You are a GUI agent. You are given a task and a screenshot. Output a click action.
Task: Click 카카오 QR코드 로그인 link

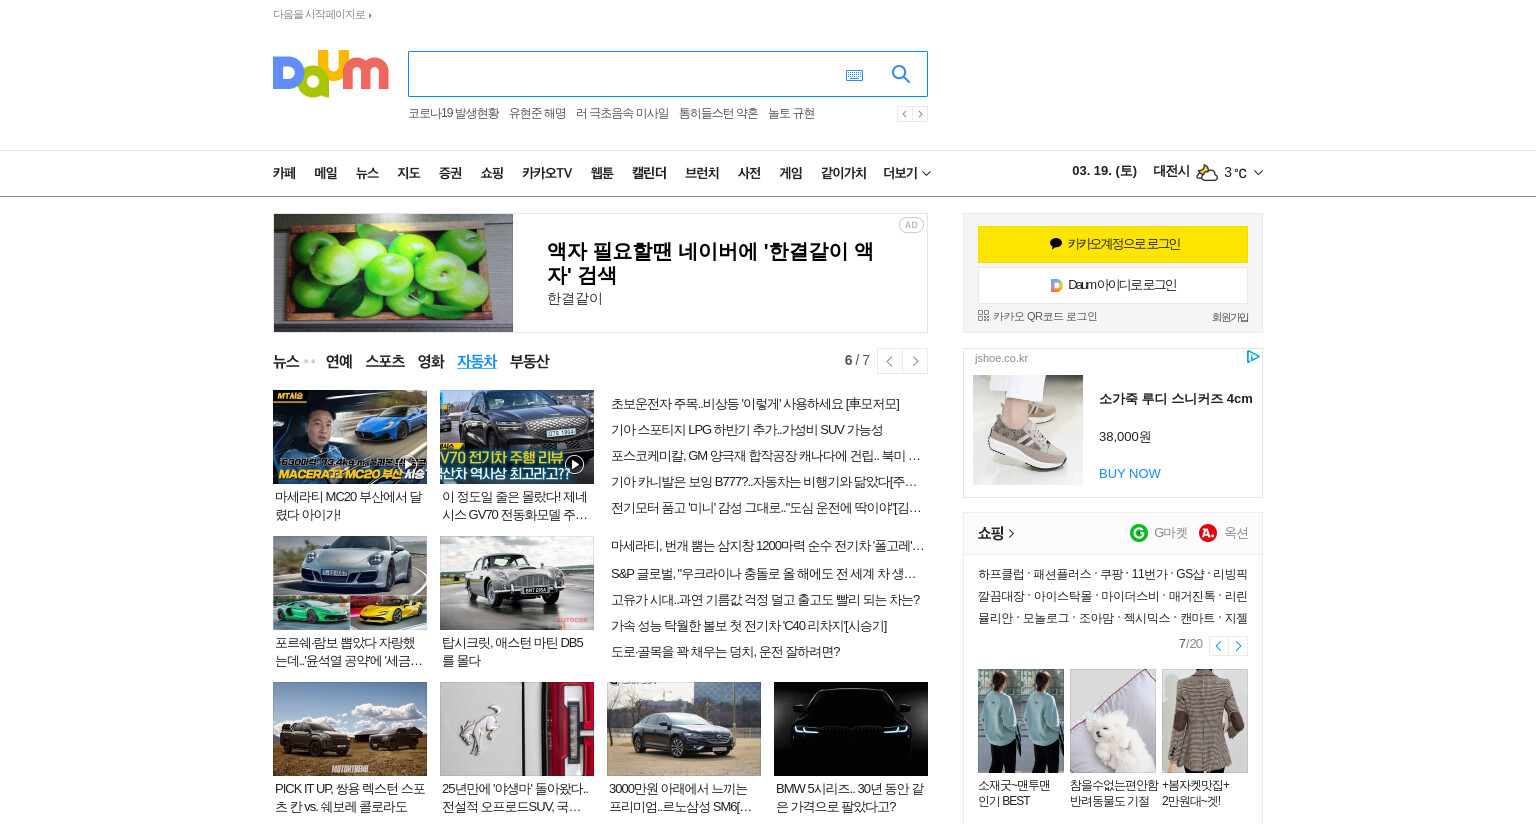[1037, 316]
